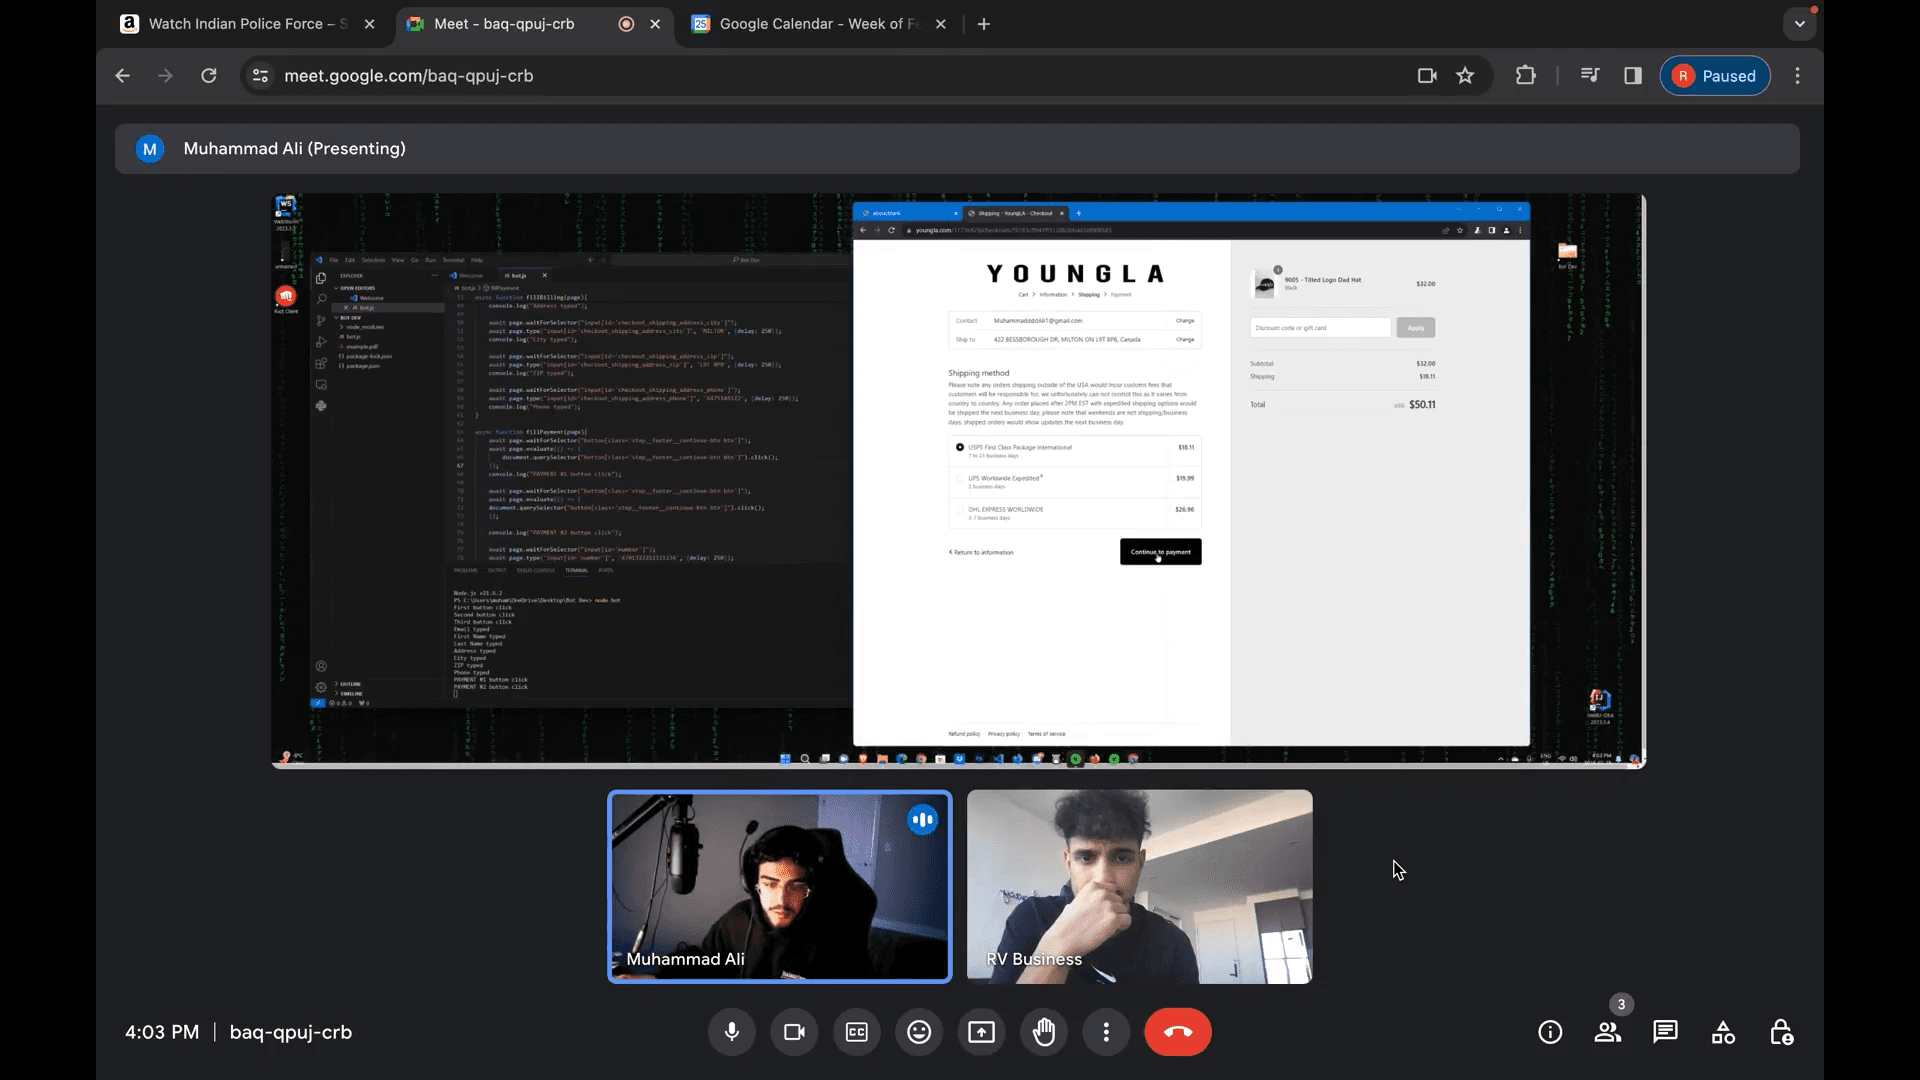
Task: Open the Paused profile menu
Action: [1715, 76]
